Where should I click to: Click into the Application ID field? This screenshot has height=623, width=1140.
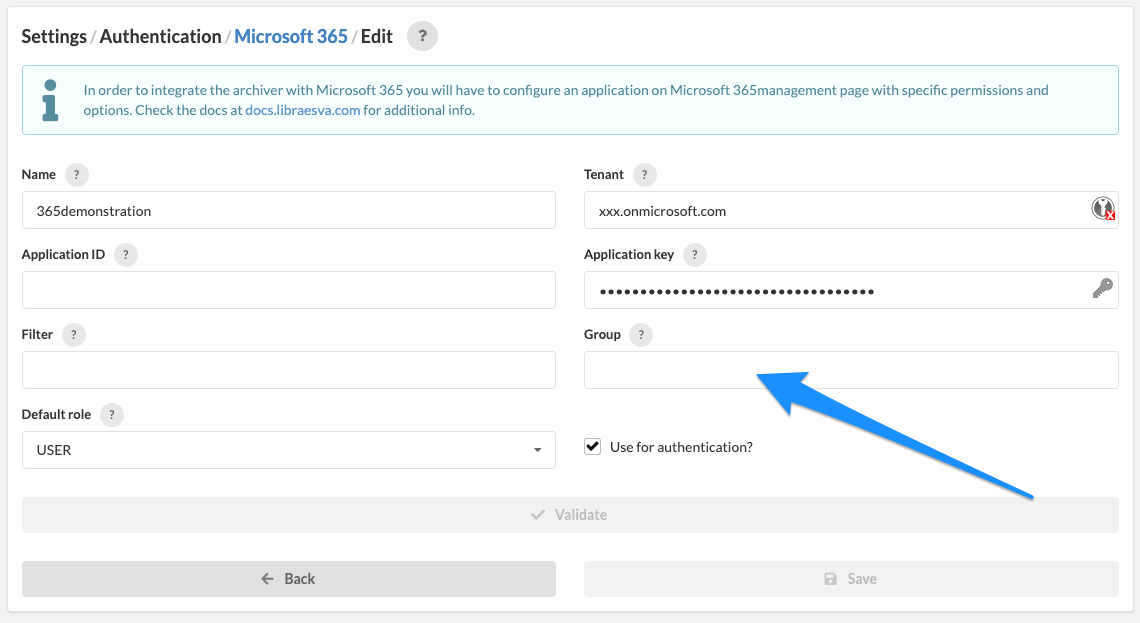pyautogui.click(x=289, y=290)
